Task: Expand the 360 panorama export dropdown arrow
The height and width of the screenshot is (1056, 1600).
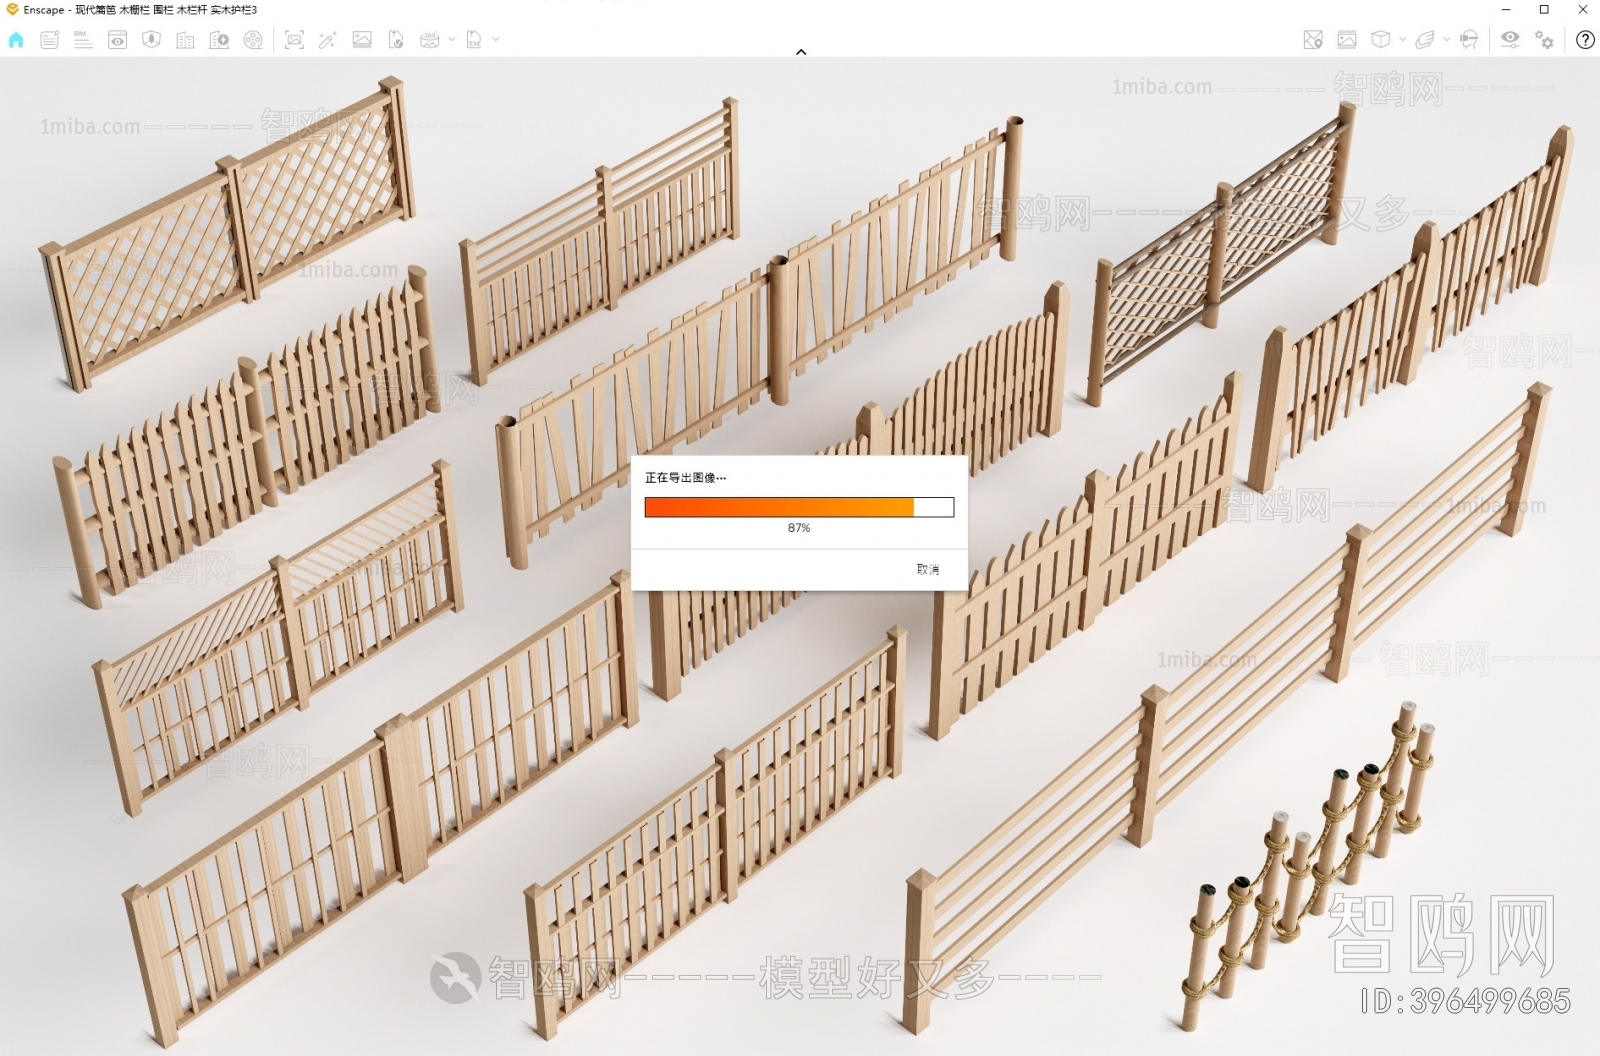Action: (452, 40)
